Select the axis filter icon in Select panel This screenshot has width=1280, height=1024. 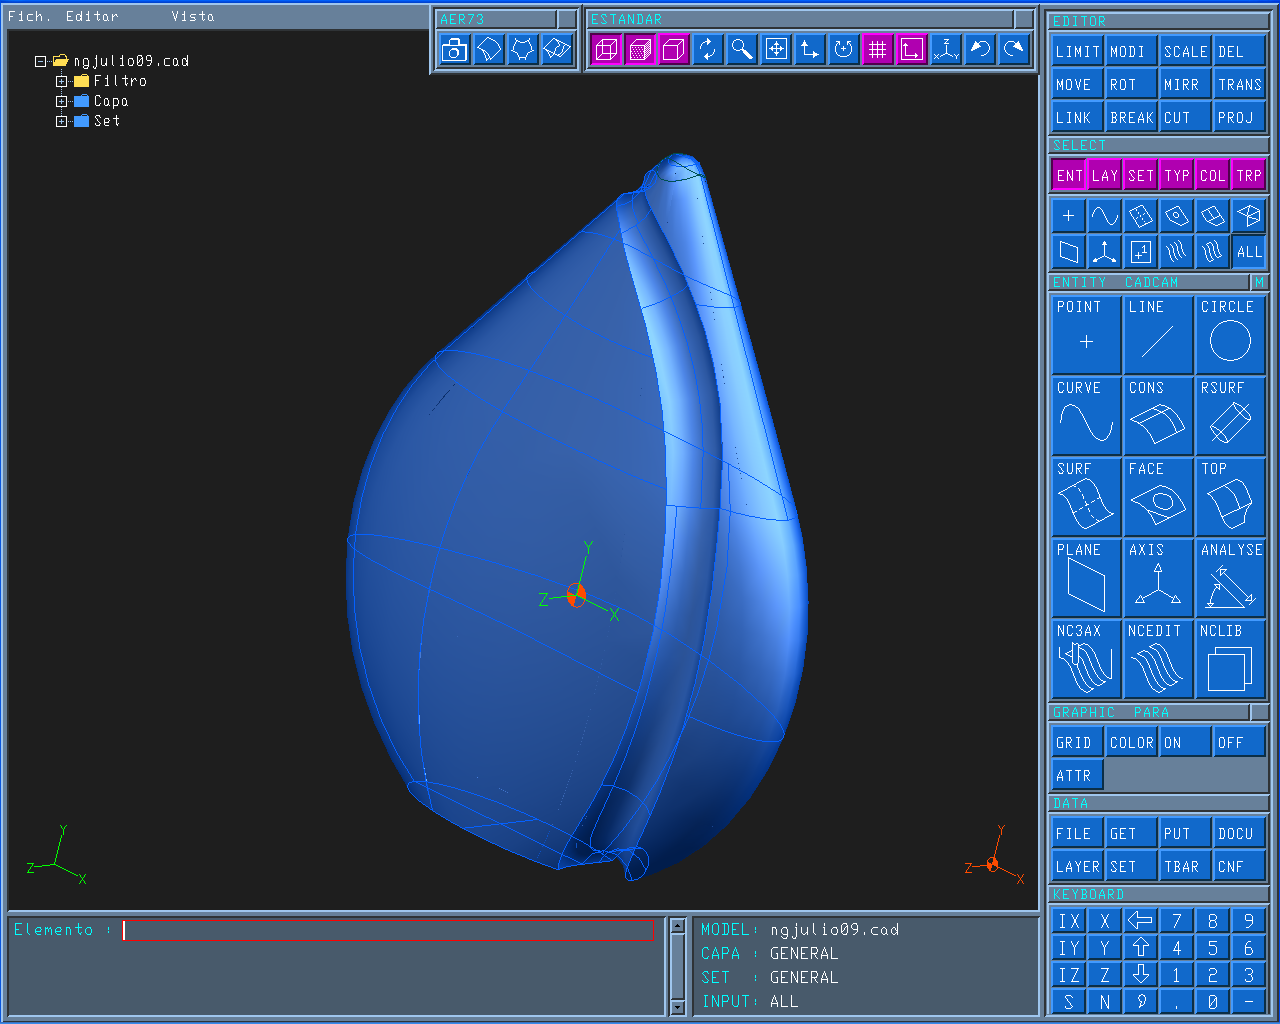click(x=1105, y=252)
